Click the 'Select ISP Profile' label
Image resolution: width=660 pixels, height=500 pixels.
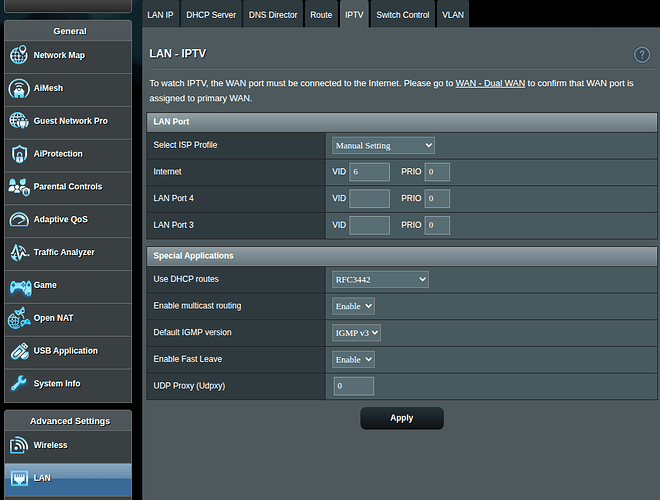click(185, 145)
